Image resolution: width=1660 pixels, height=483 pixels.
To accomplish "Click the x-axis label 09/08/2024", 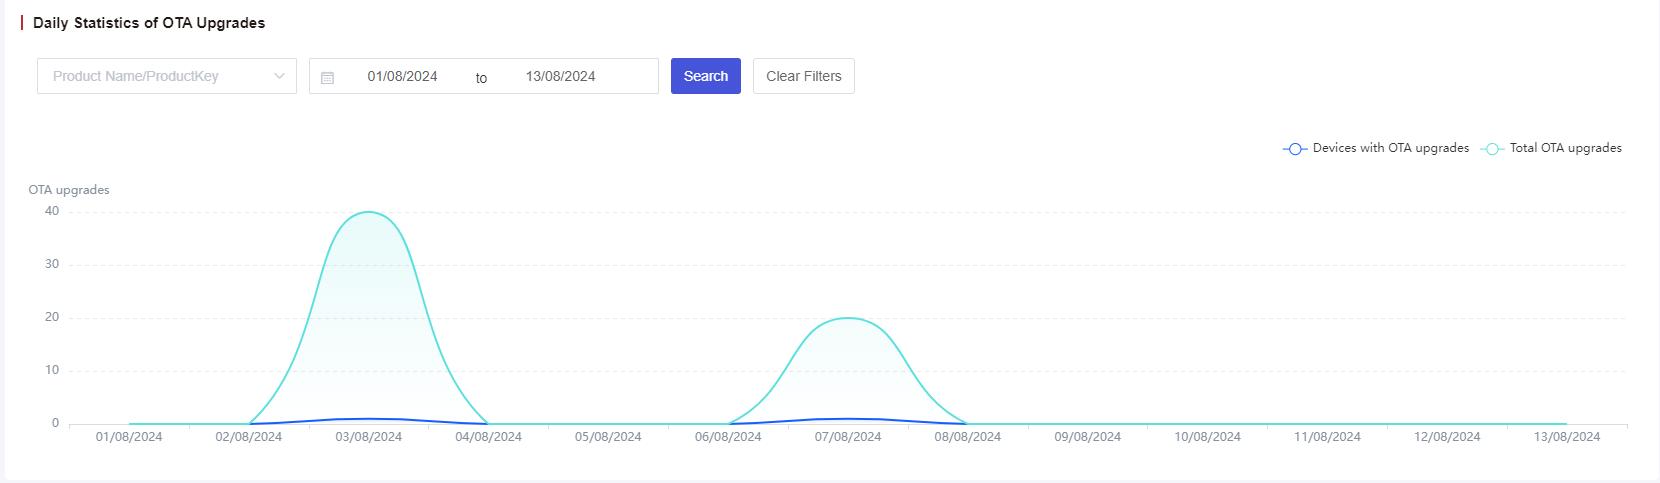I will coord(1088,437).
